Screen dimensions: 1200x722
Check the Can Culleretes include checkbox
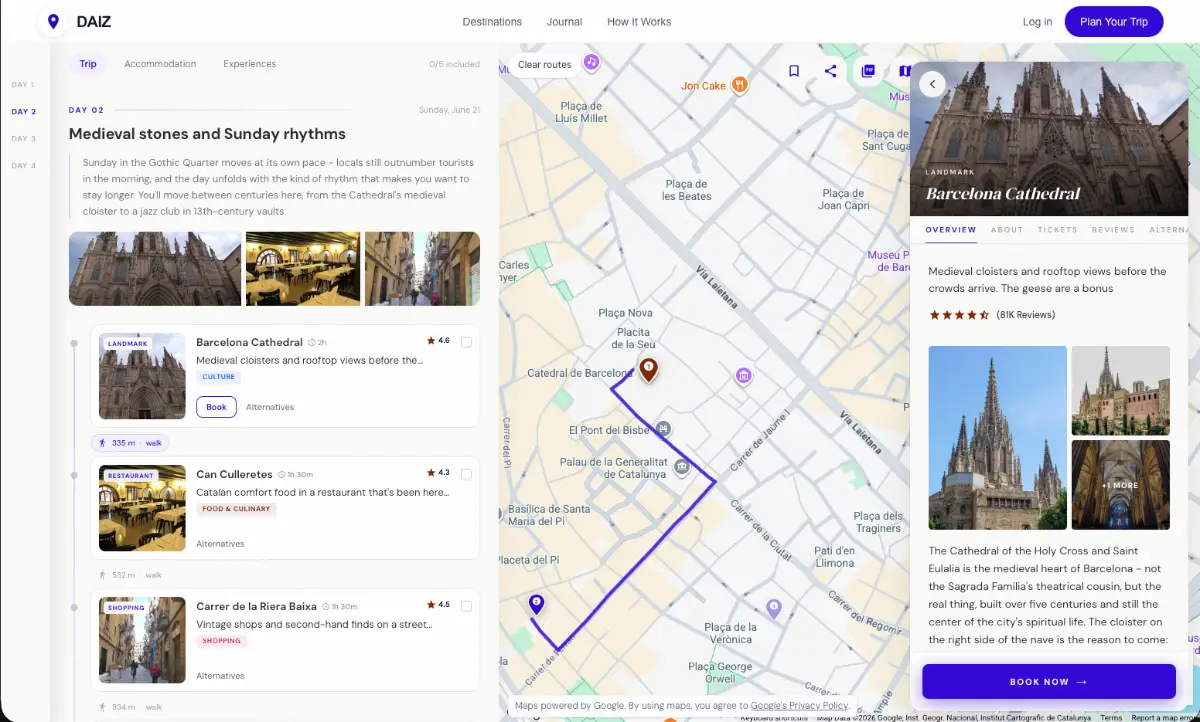point(467,474)
